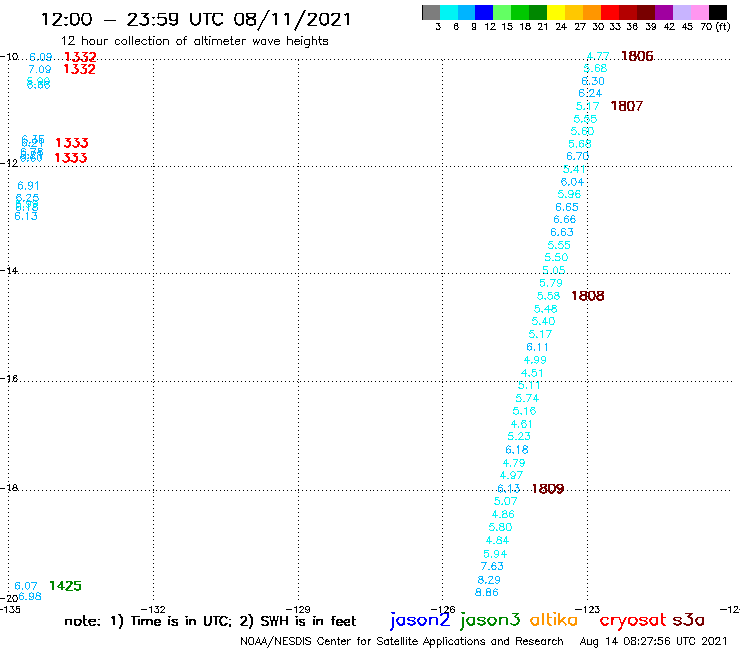This screenshot has width=740, height=650.
Task: Pick the pink 70 ft legend swatch
Action: (x=699, y=12)
